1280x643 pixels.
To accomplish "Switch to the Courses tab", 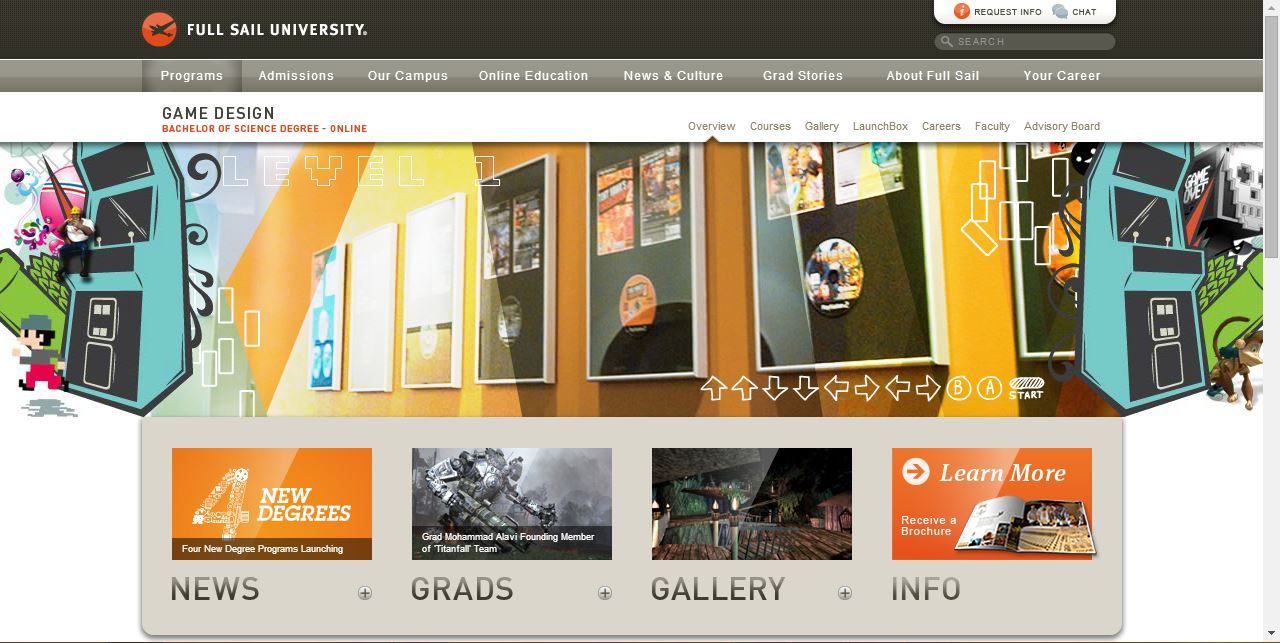I will (770, 126).
